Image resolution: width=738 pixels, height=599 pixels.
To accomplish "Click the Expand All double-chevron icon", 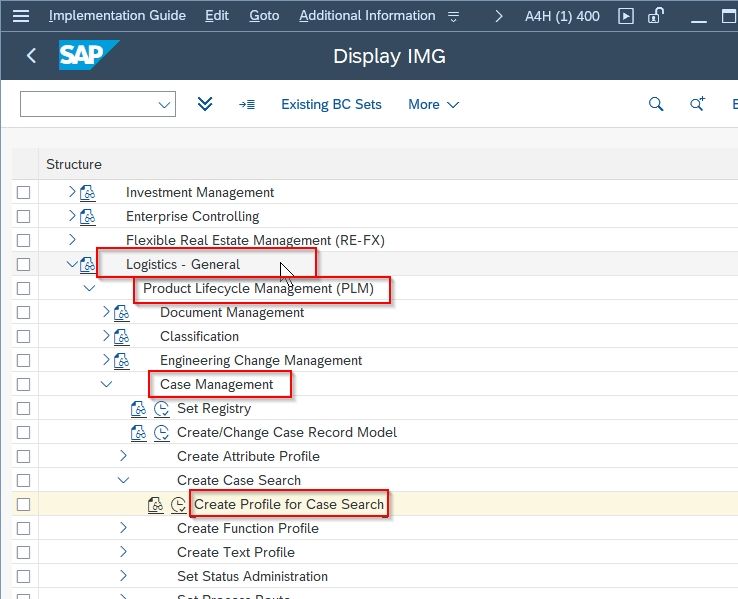I will coord(205,104).
